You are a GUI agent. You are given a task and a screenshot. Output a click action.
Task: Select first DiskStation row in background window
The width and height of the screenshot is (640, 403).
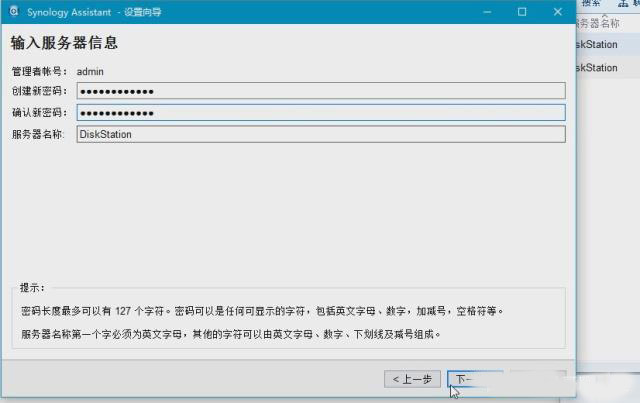tap(608, 45)
